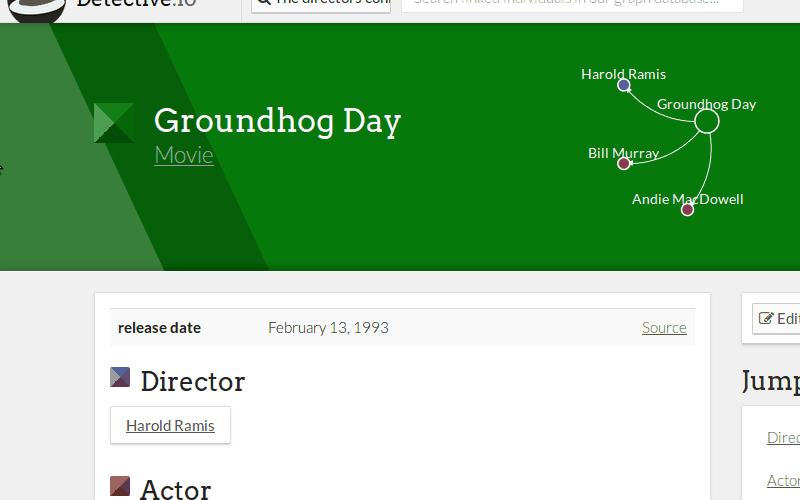Open the directors collection search button
Viewport: 800px width, 500px height.
[x=321, y=4]
